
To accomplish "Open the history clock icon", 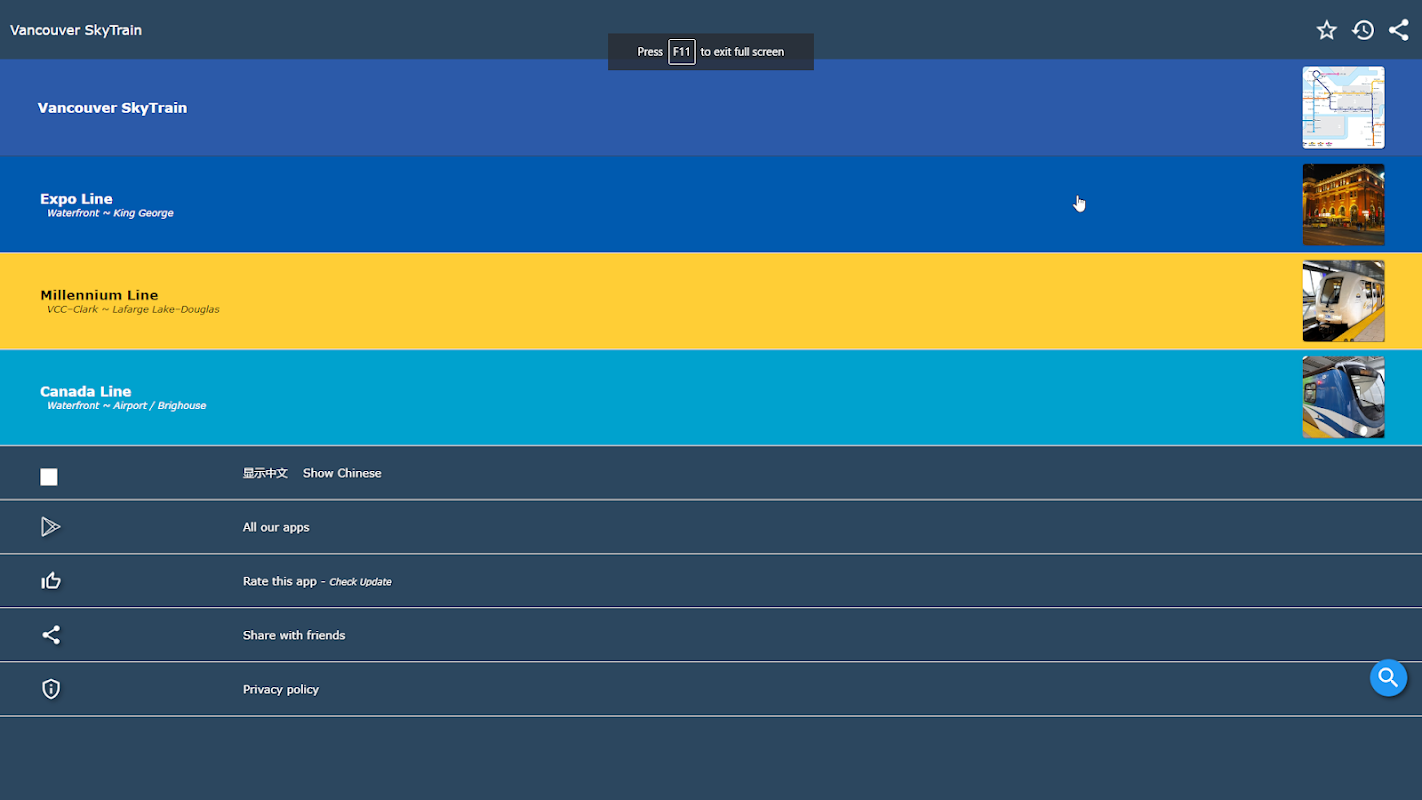I will pyautogui.click(x=1362, y=30).
